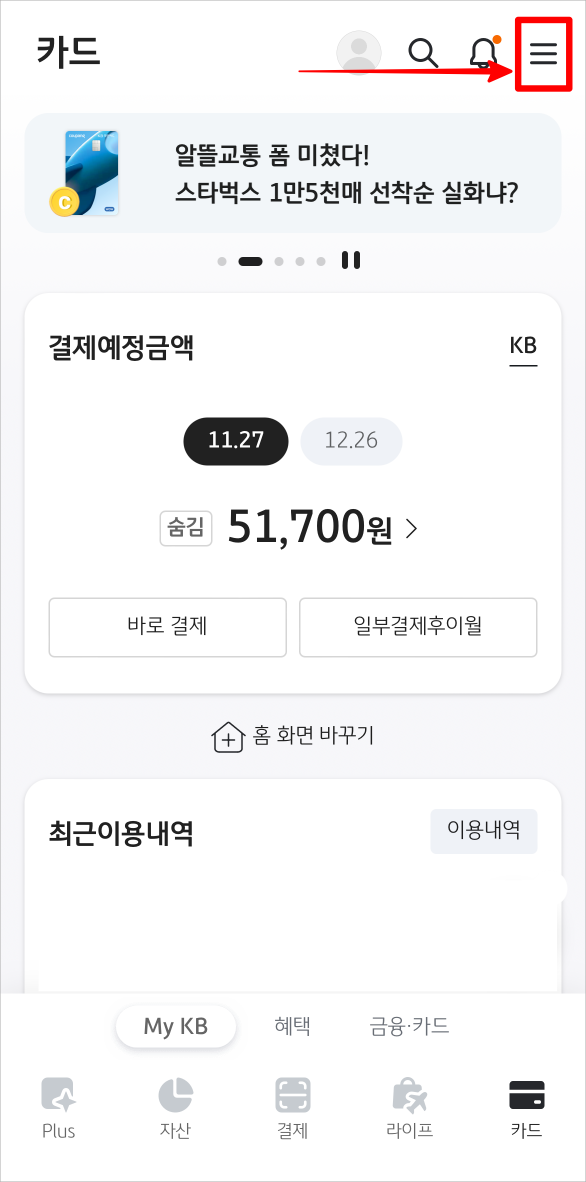Open the search icon
Image resolution: width=586 pixels, height=1182 pixels.
coord(423,54)
